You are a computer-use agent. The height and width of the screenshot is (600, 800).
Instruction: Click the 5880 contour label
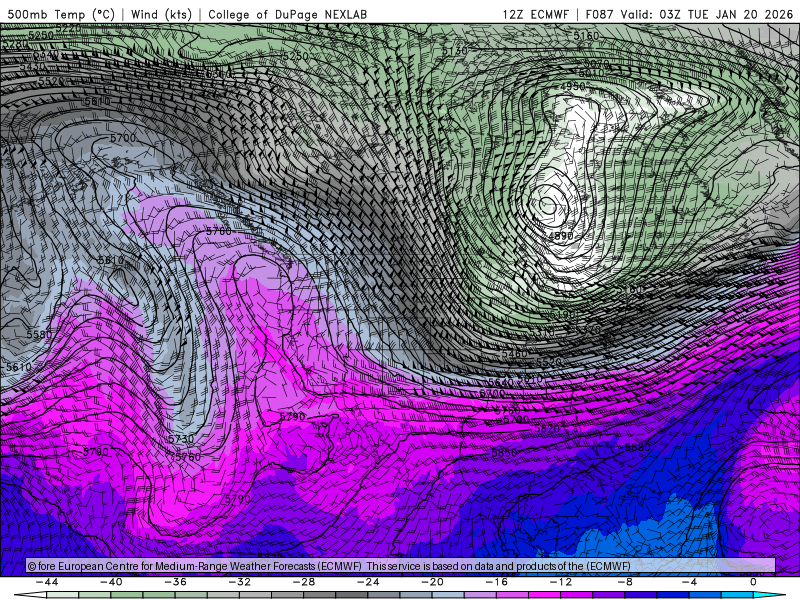[x=637, y=447]
